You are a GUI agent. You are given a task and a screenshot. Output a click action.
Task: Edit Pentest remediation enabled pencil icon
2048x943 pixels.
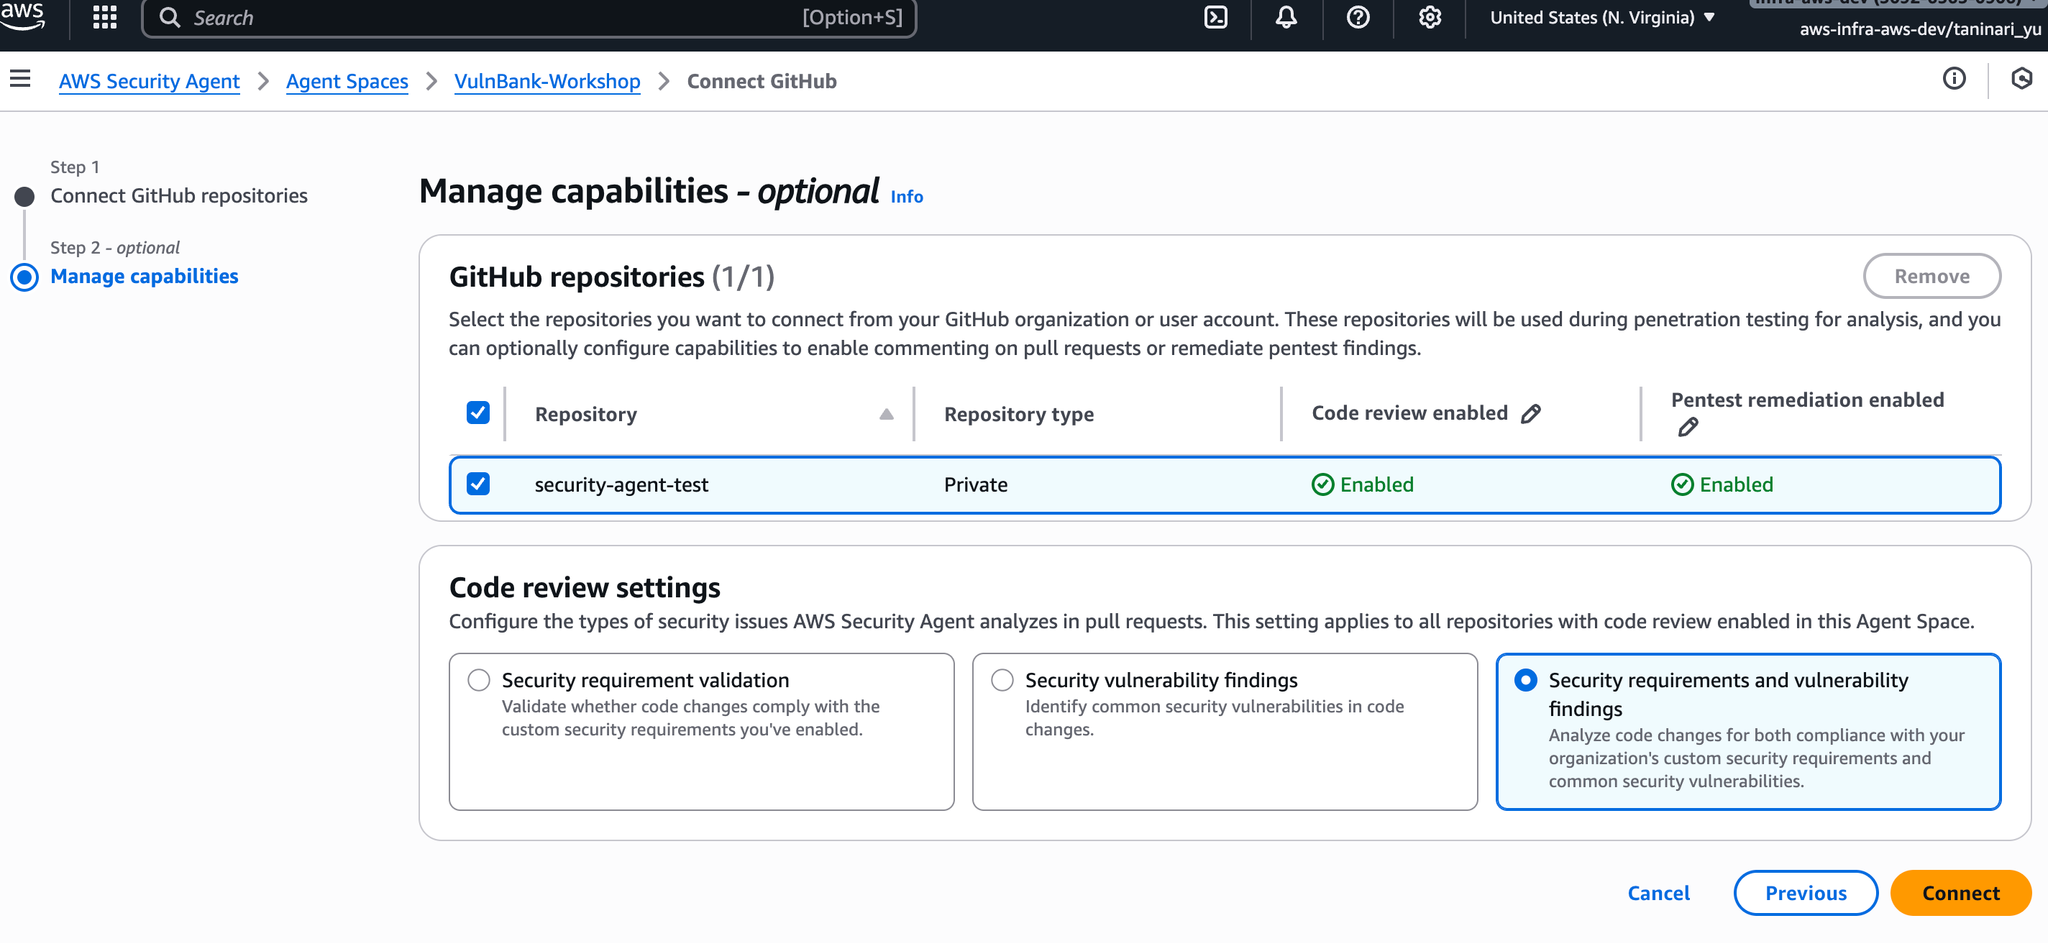(x=1688, y=428)
